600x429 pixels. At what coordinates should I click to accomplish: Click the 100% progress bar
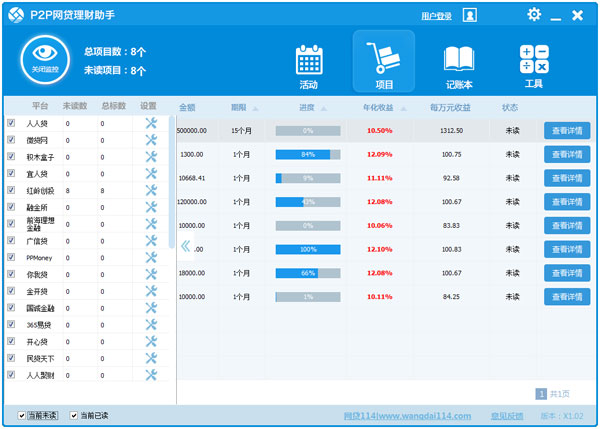click(307, 249)
